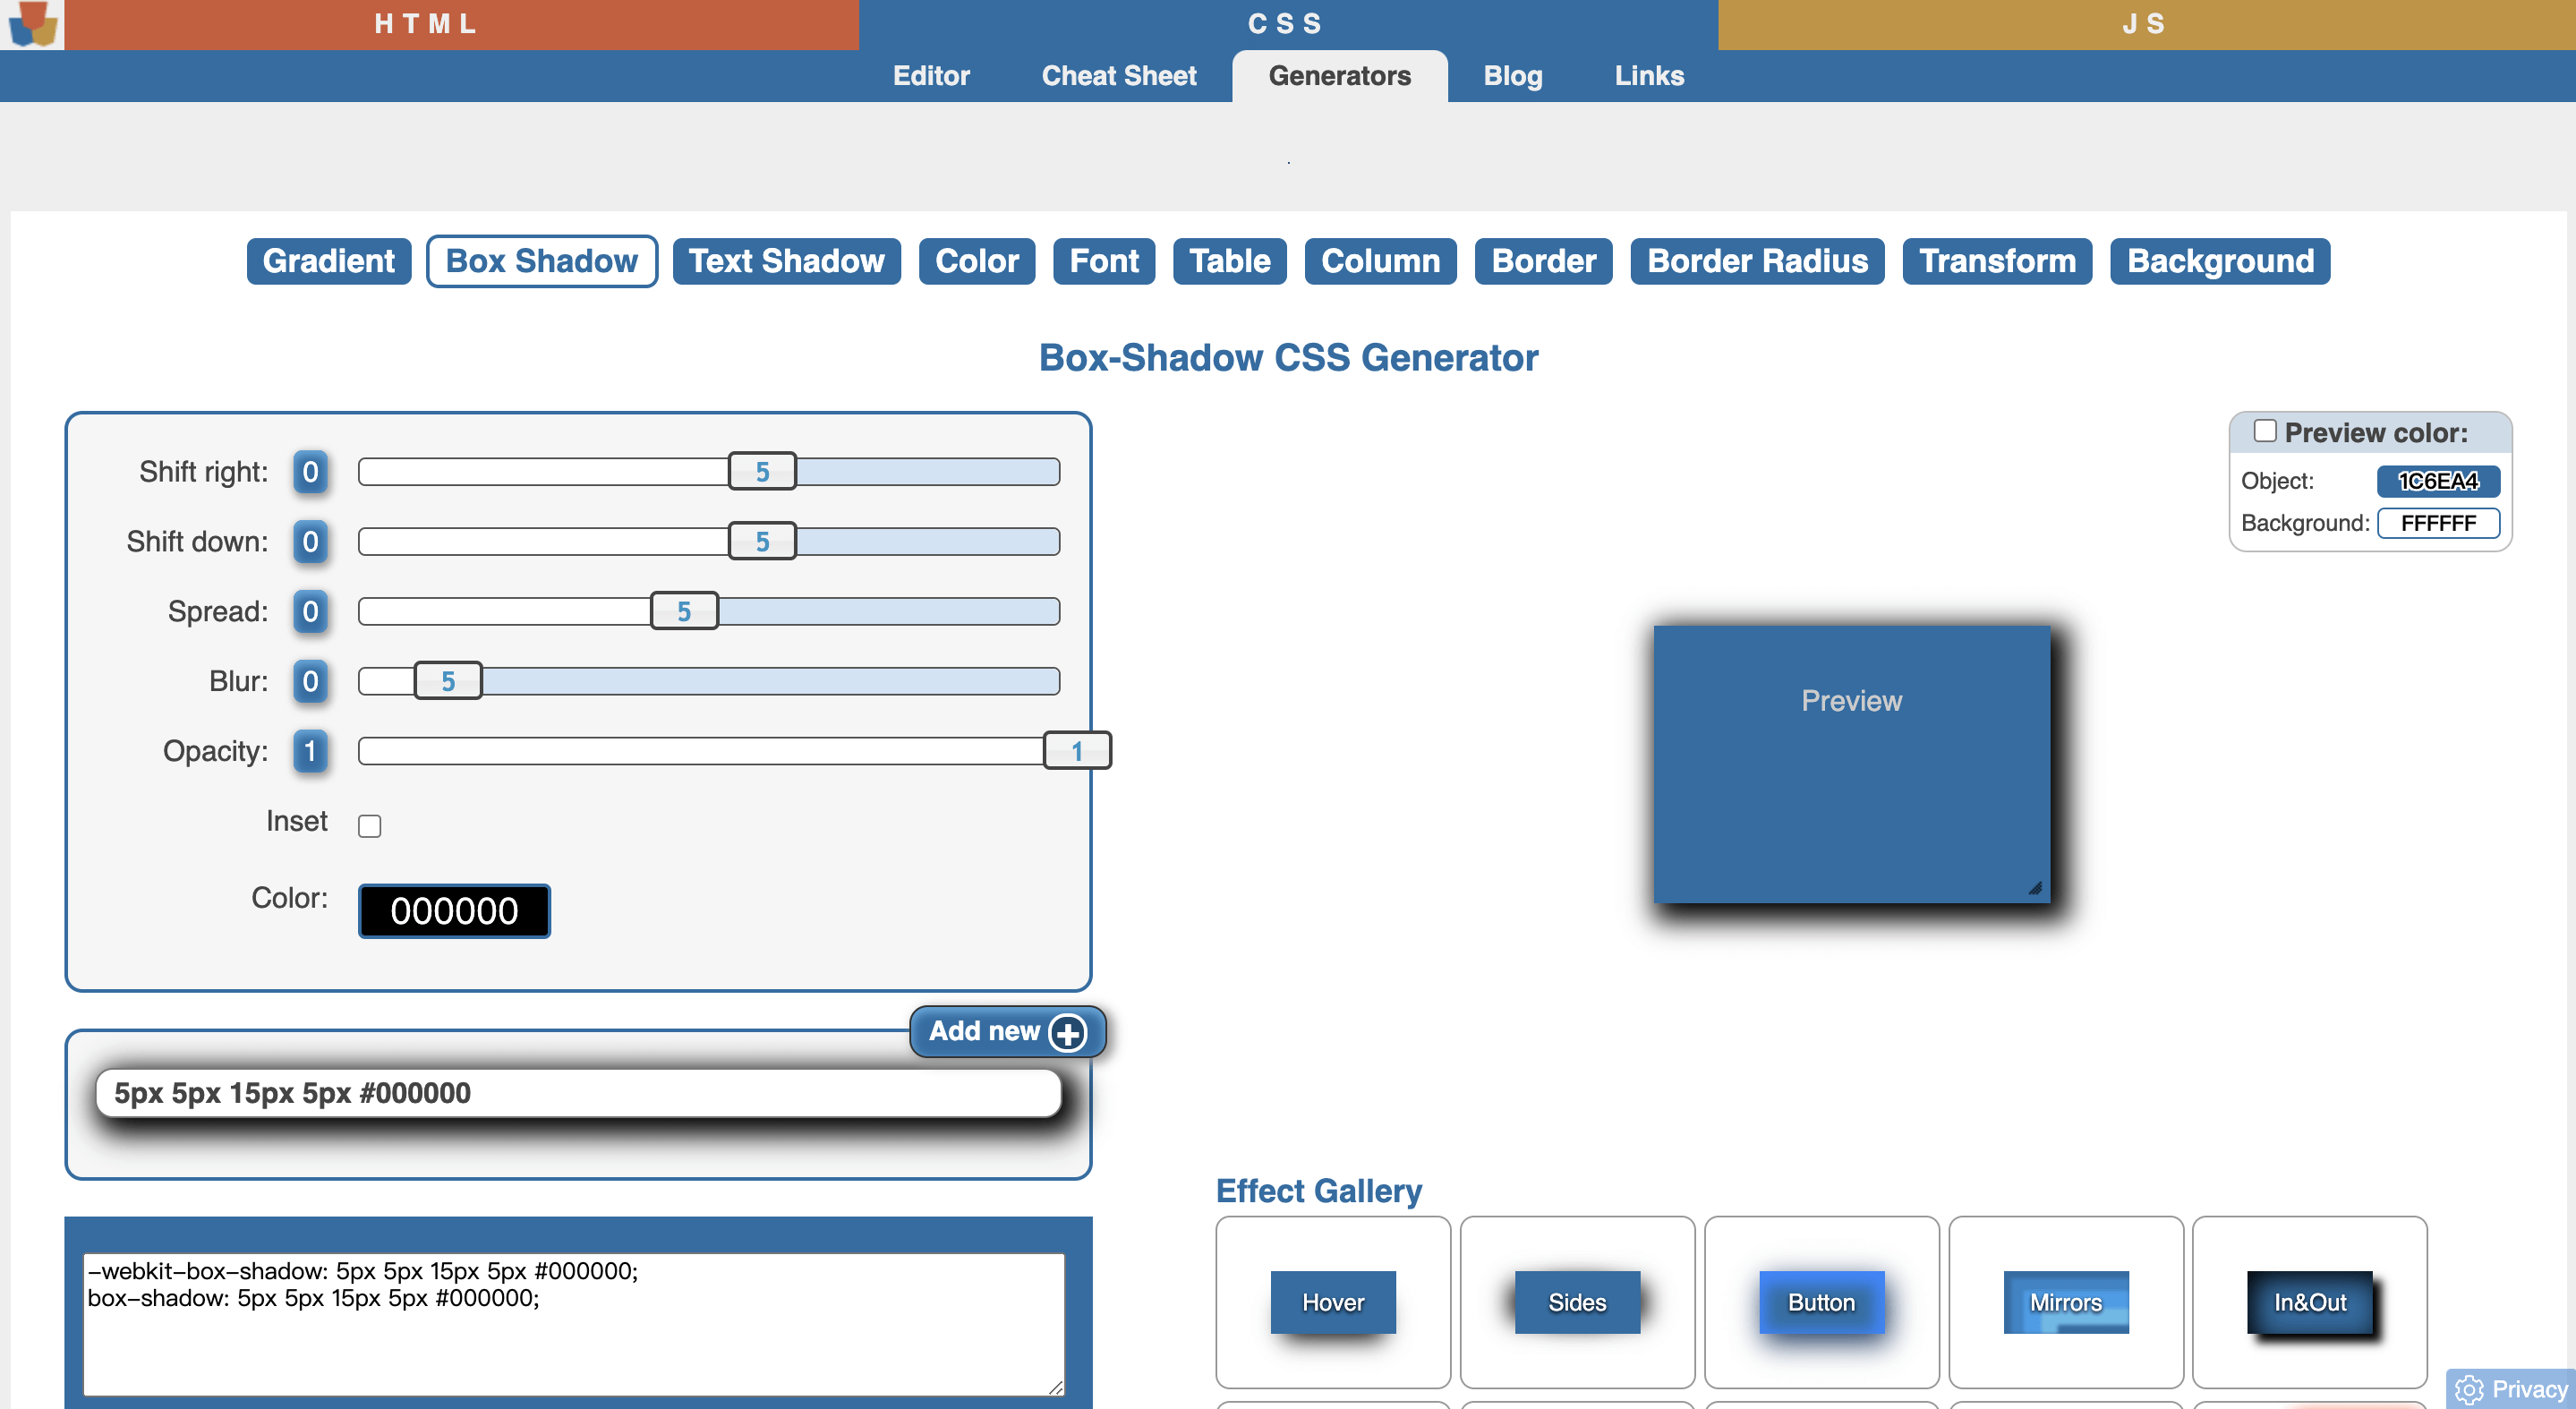The height and width of the screenshot is (1409, 2576).
Task: Click the Background color field FFFFFF
Action: pyautogui.click(x=2437, y=523)
